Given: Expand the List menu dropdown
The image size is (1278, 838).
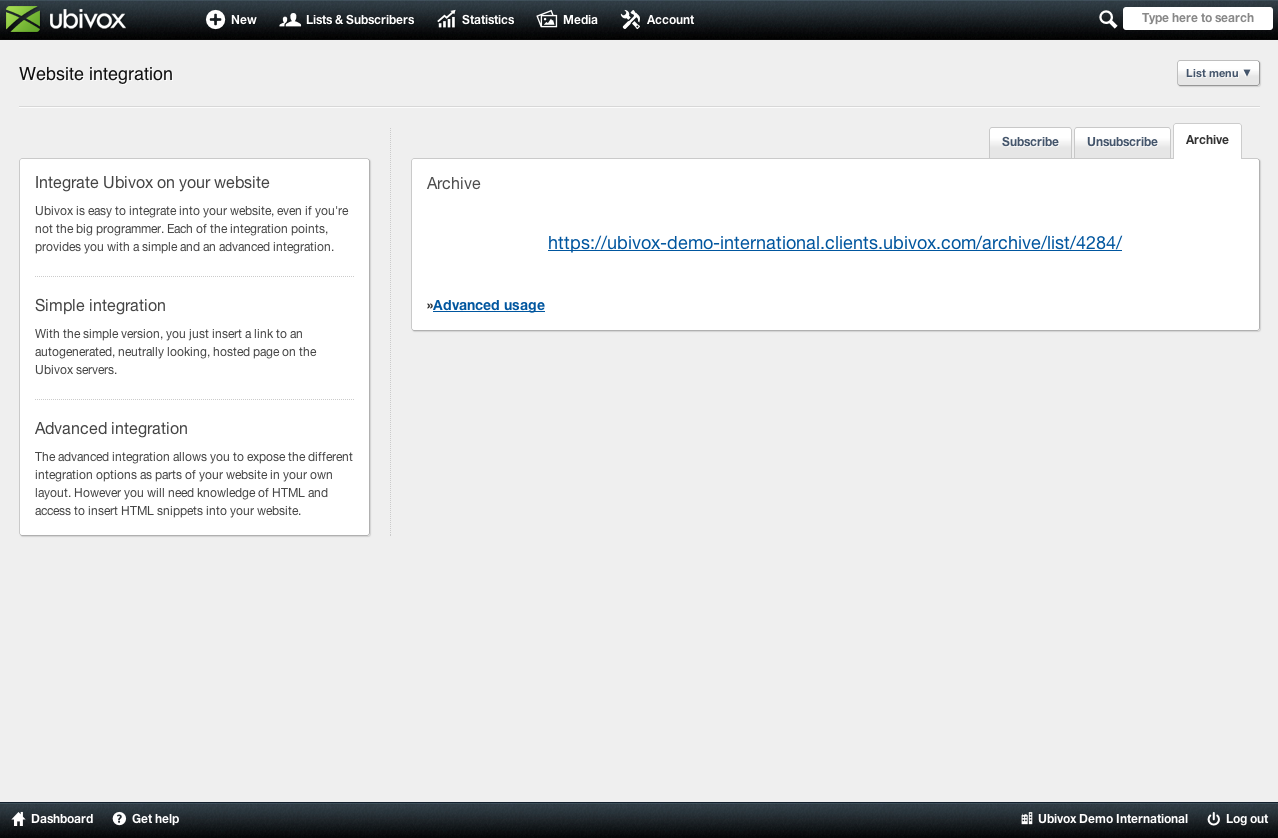Looking at the screenshot, I should coord(1218,73).
